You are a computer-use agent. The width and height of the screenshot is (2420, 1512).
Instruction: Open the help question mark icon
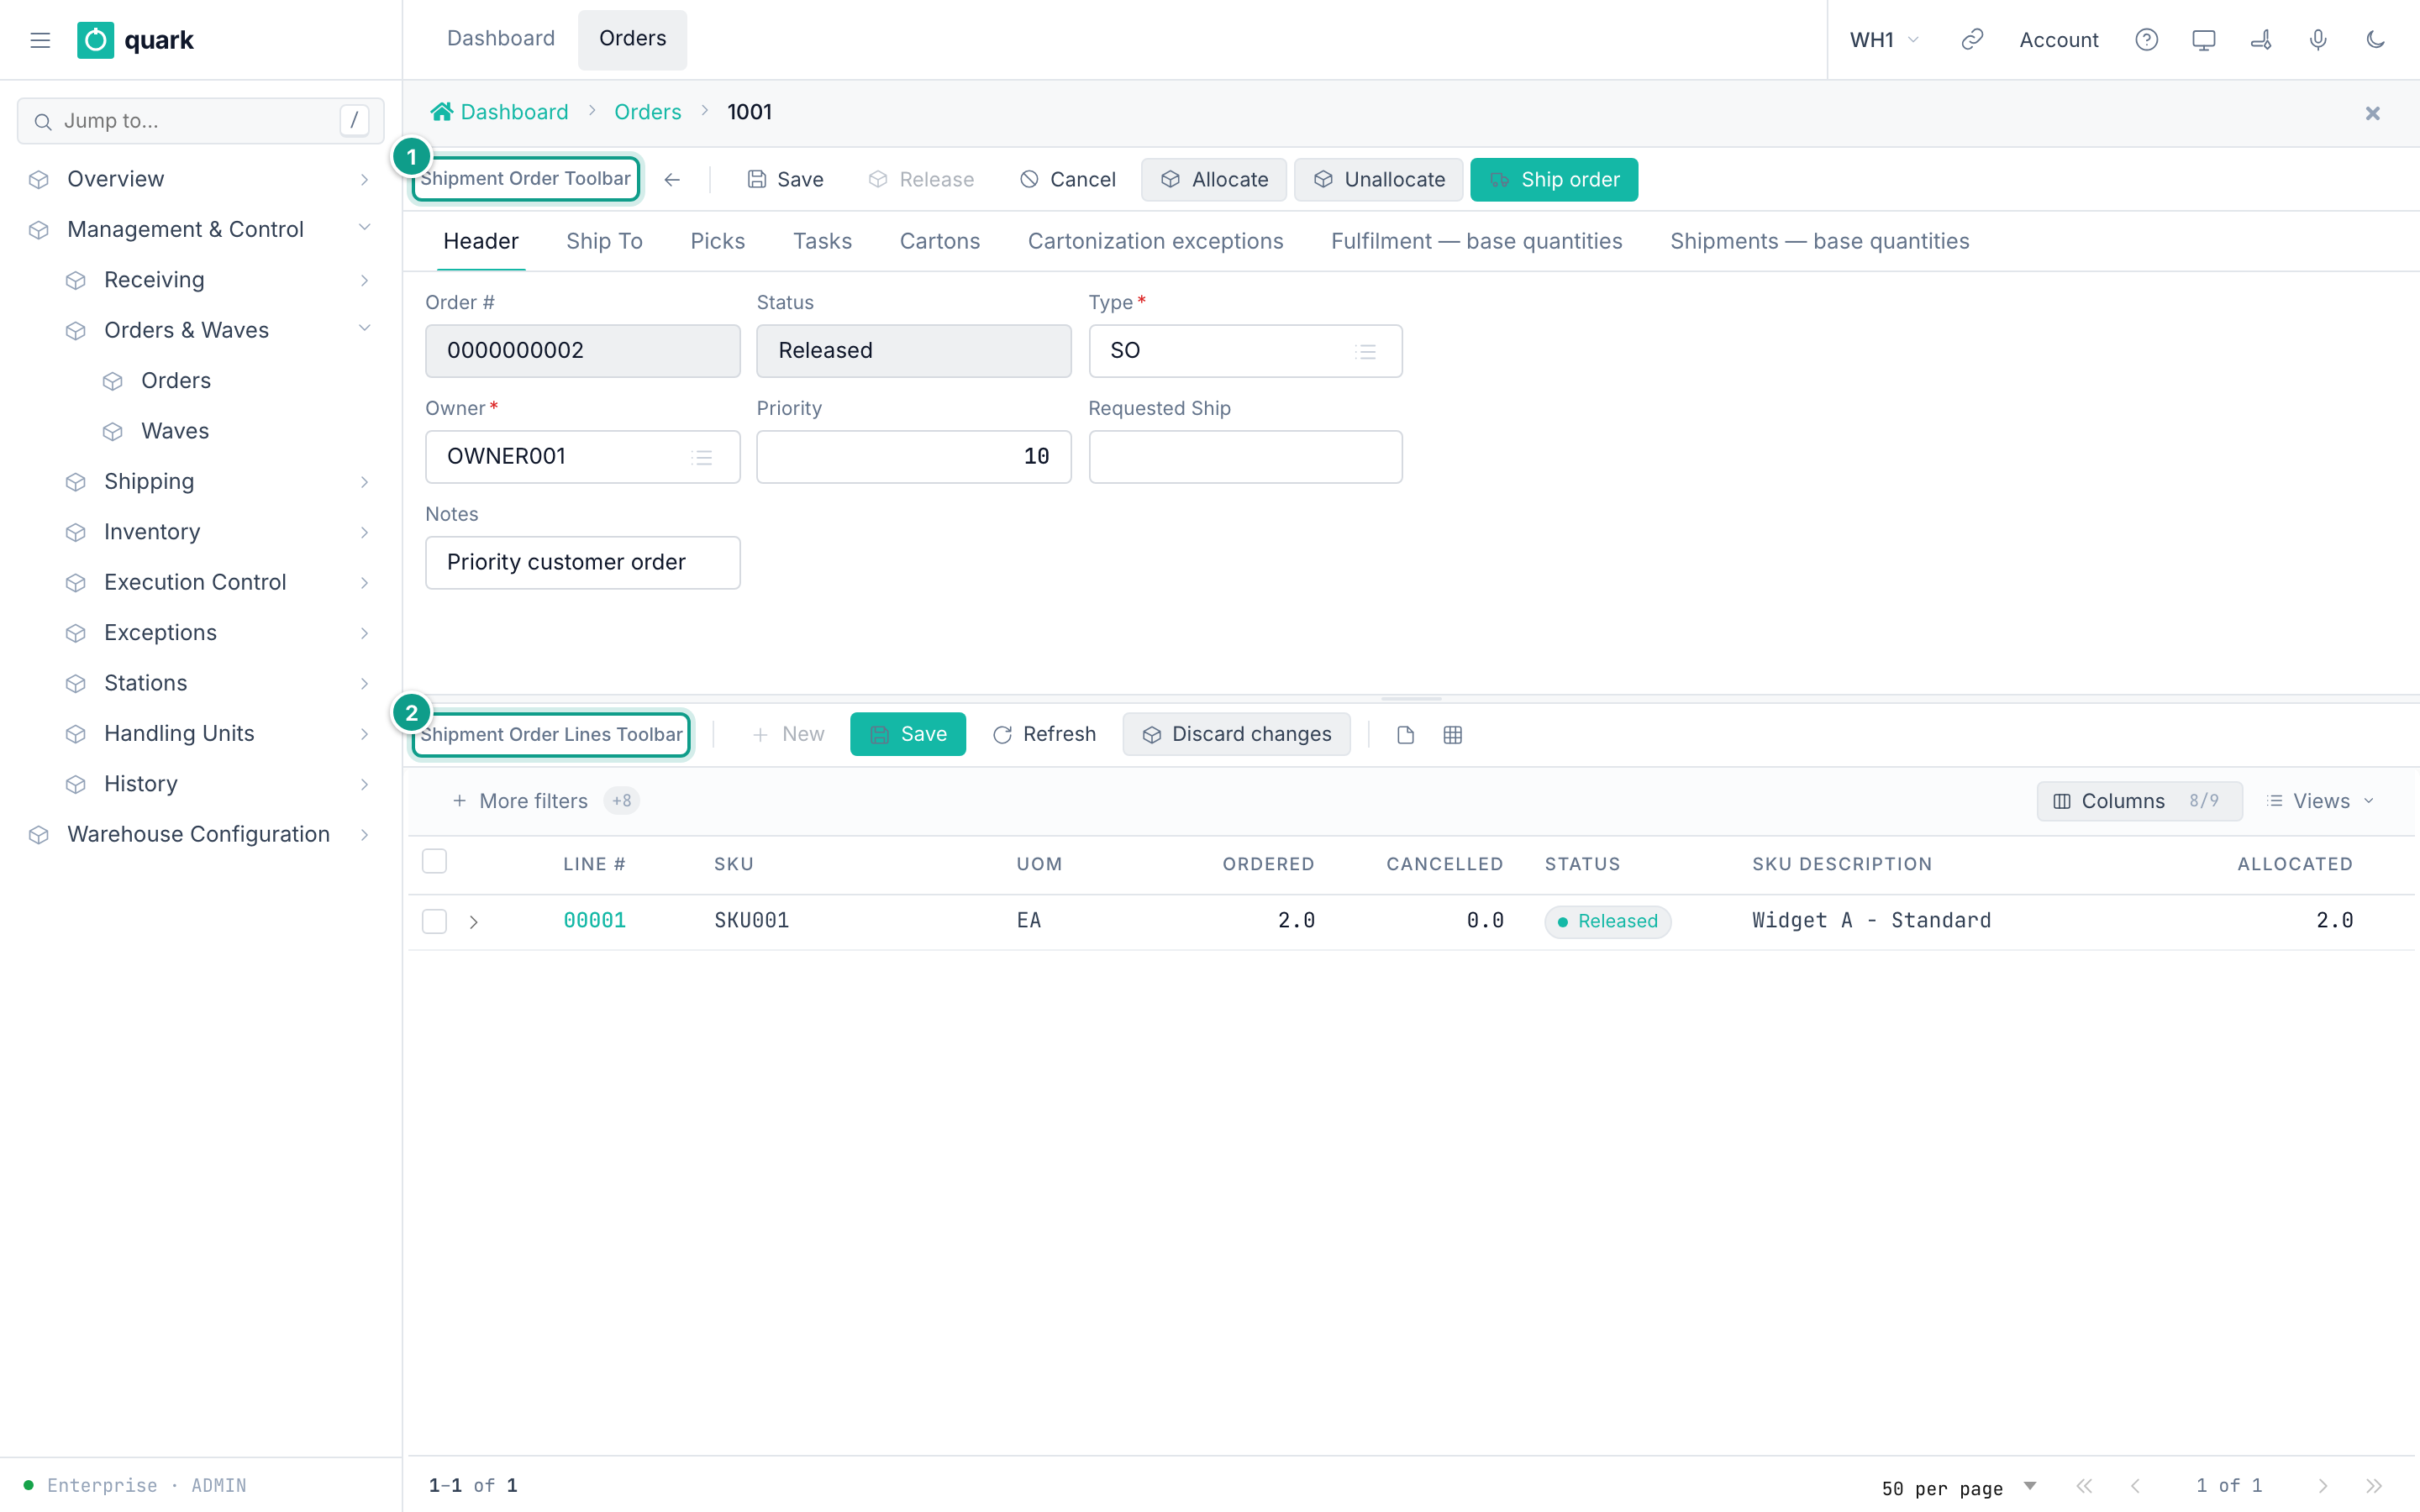[x=2146, y=40]
